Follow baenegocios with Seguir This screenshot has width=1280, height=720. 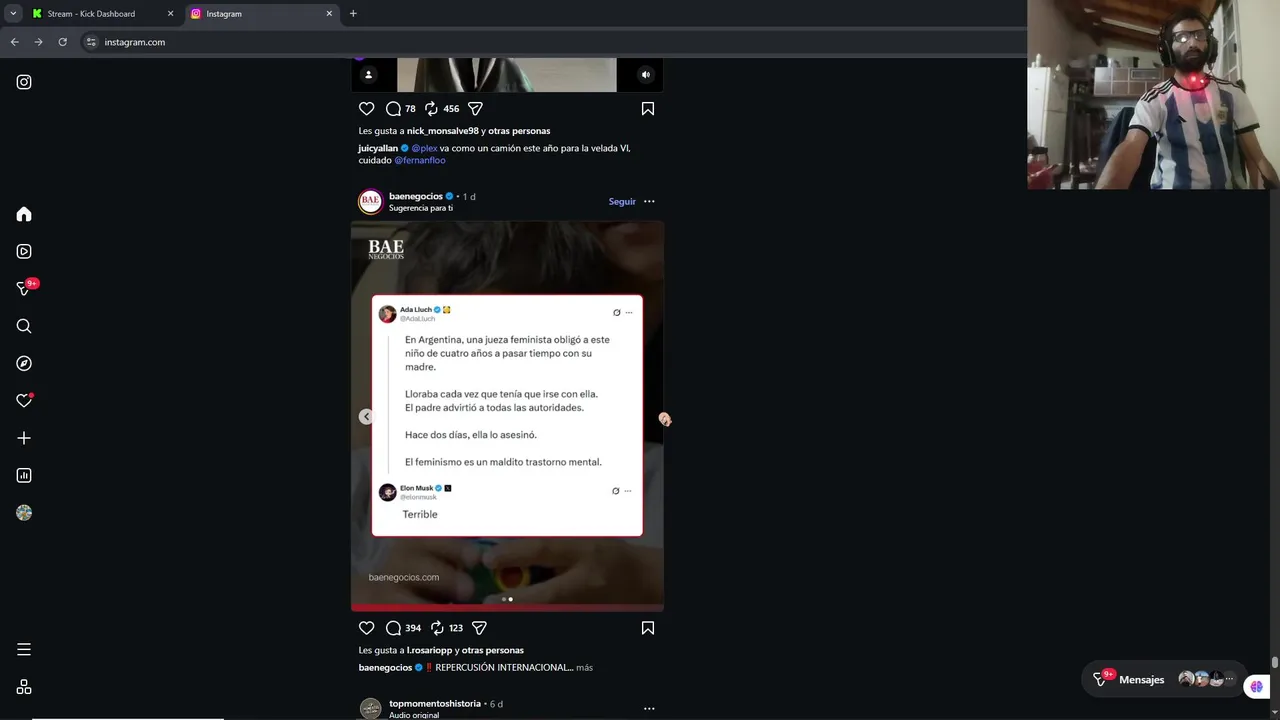point(622,201)
